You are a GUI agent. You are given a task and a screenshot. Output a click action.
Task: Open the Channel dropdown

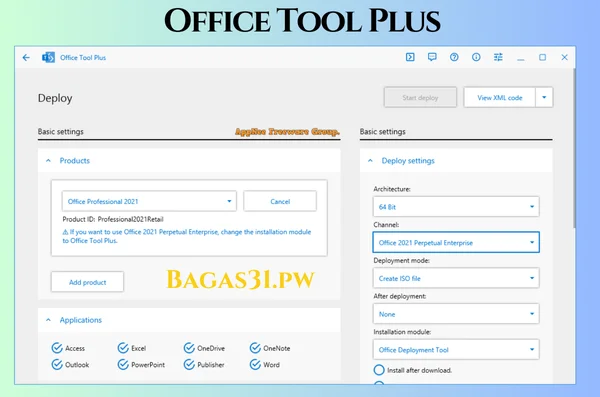point(456,242)
